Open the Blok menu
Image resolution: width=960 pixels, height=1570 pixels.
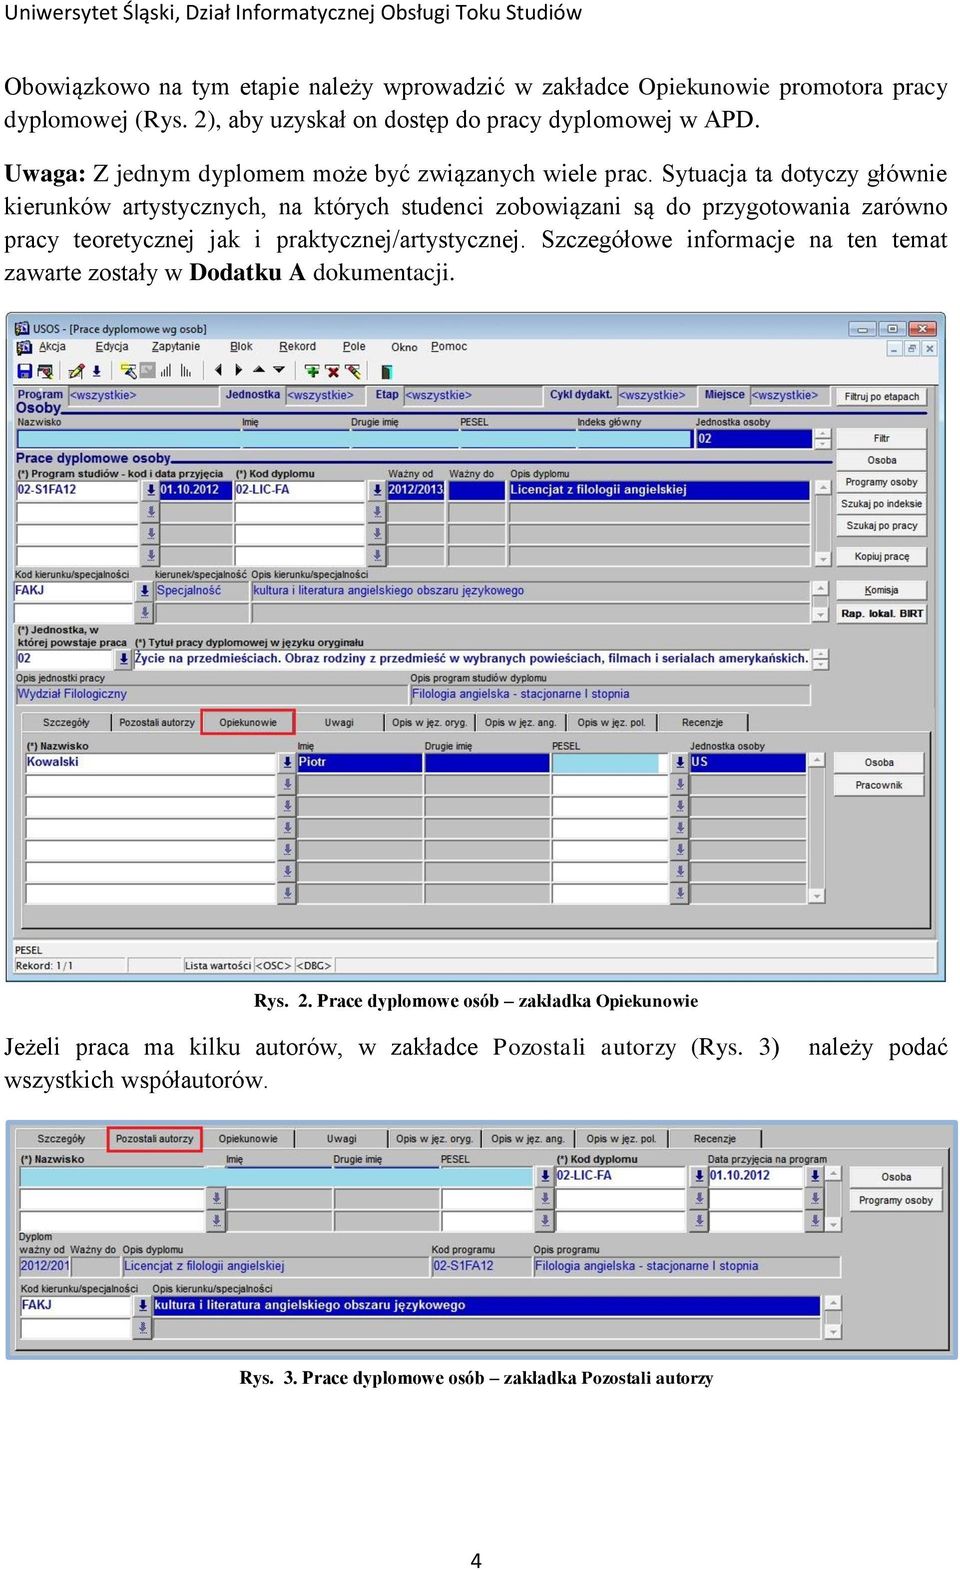[241, 347]
